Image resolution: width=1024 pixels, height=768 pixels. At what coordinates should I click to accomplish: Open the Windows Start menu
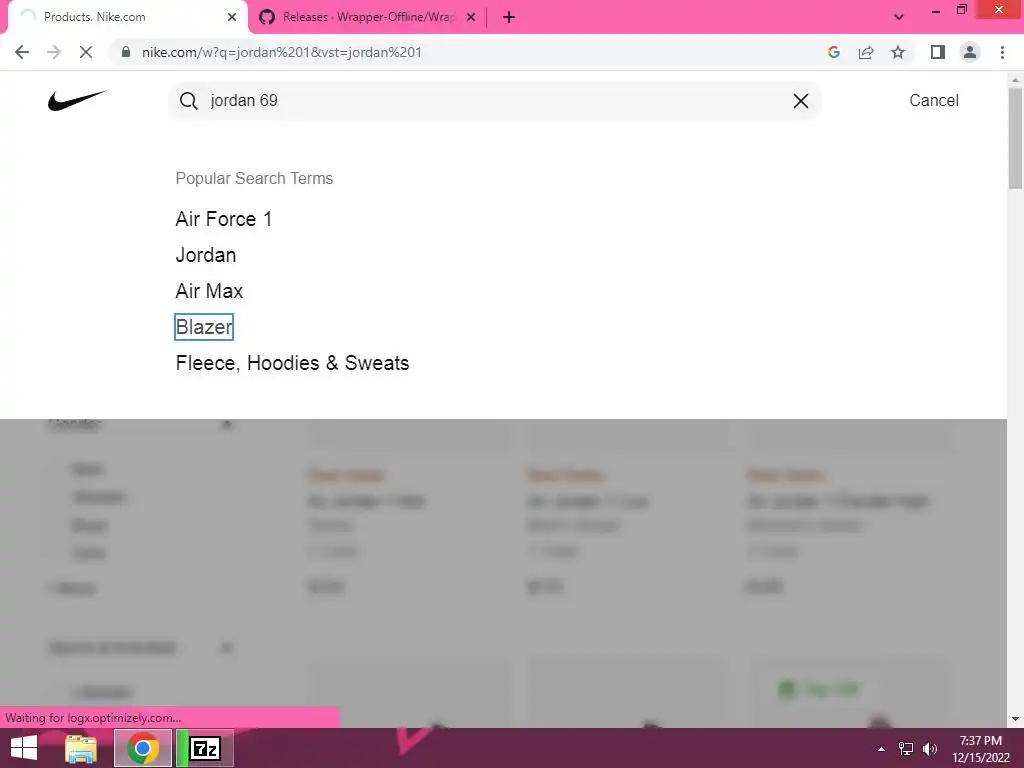(24, 748)
